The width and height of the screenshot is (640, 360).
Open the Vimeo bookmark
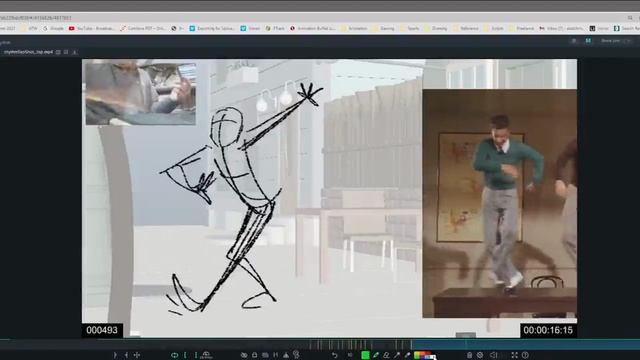[250, 29]
